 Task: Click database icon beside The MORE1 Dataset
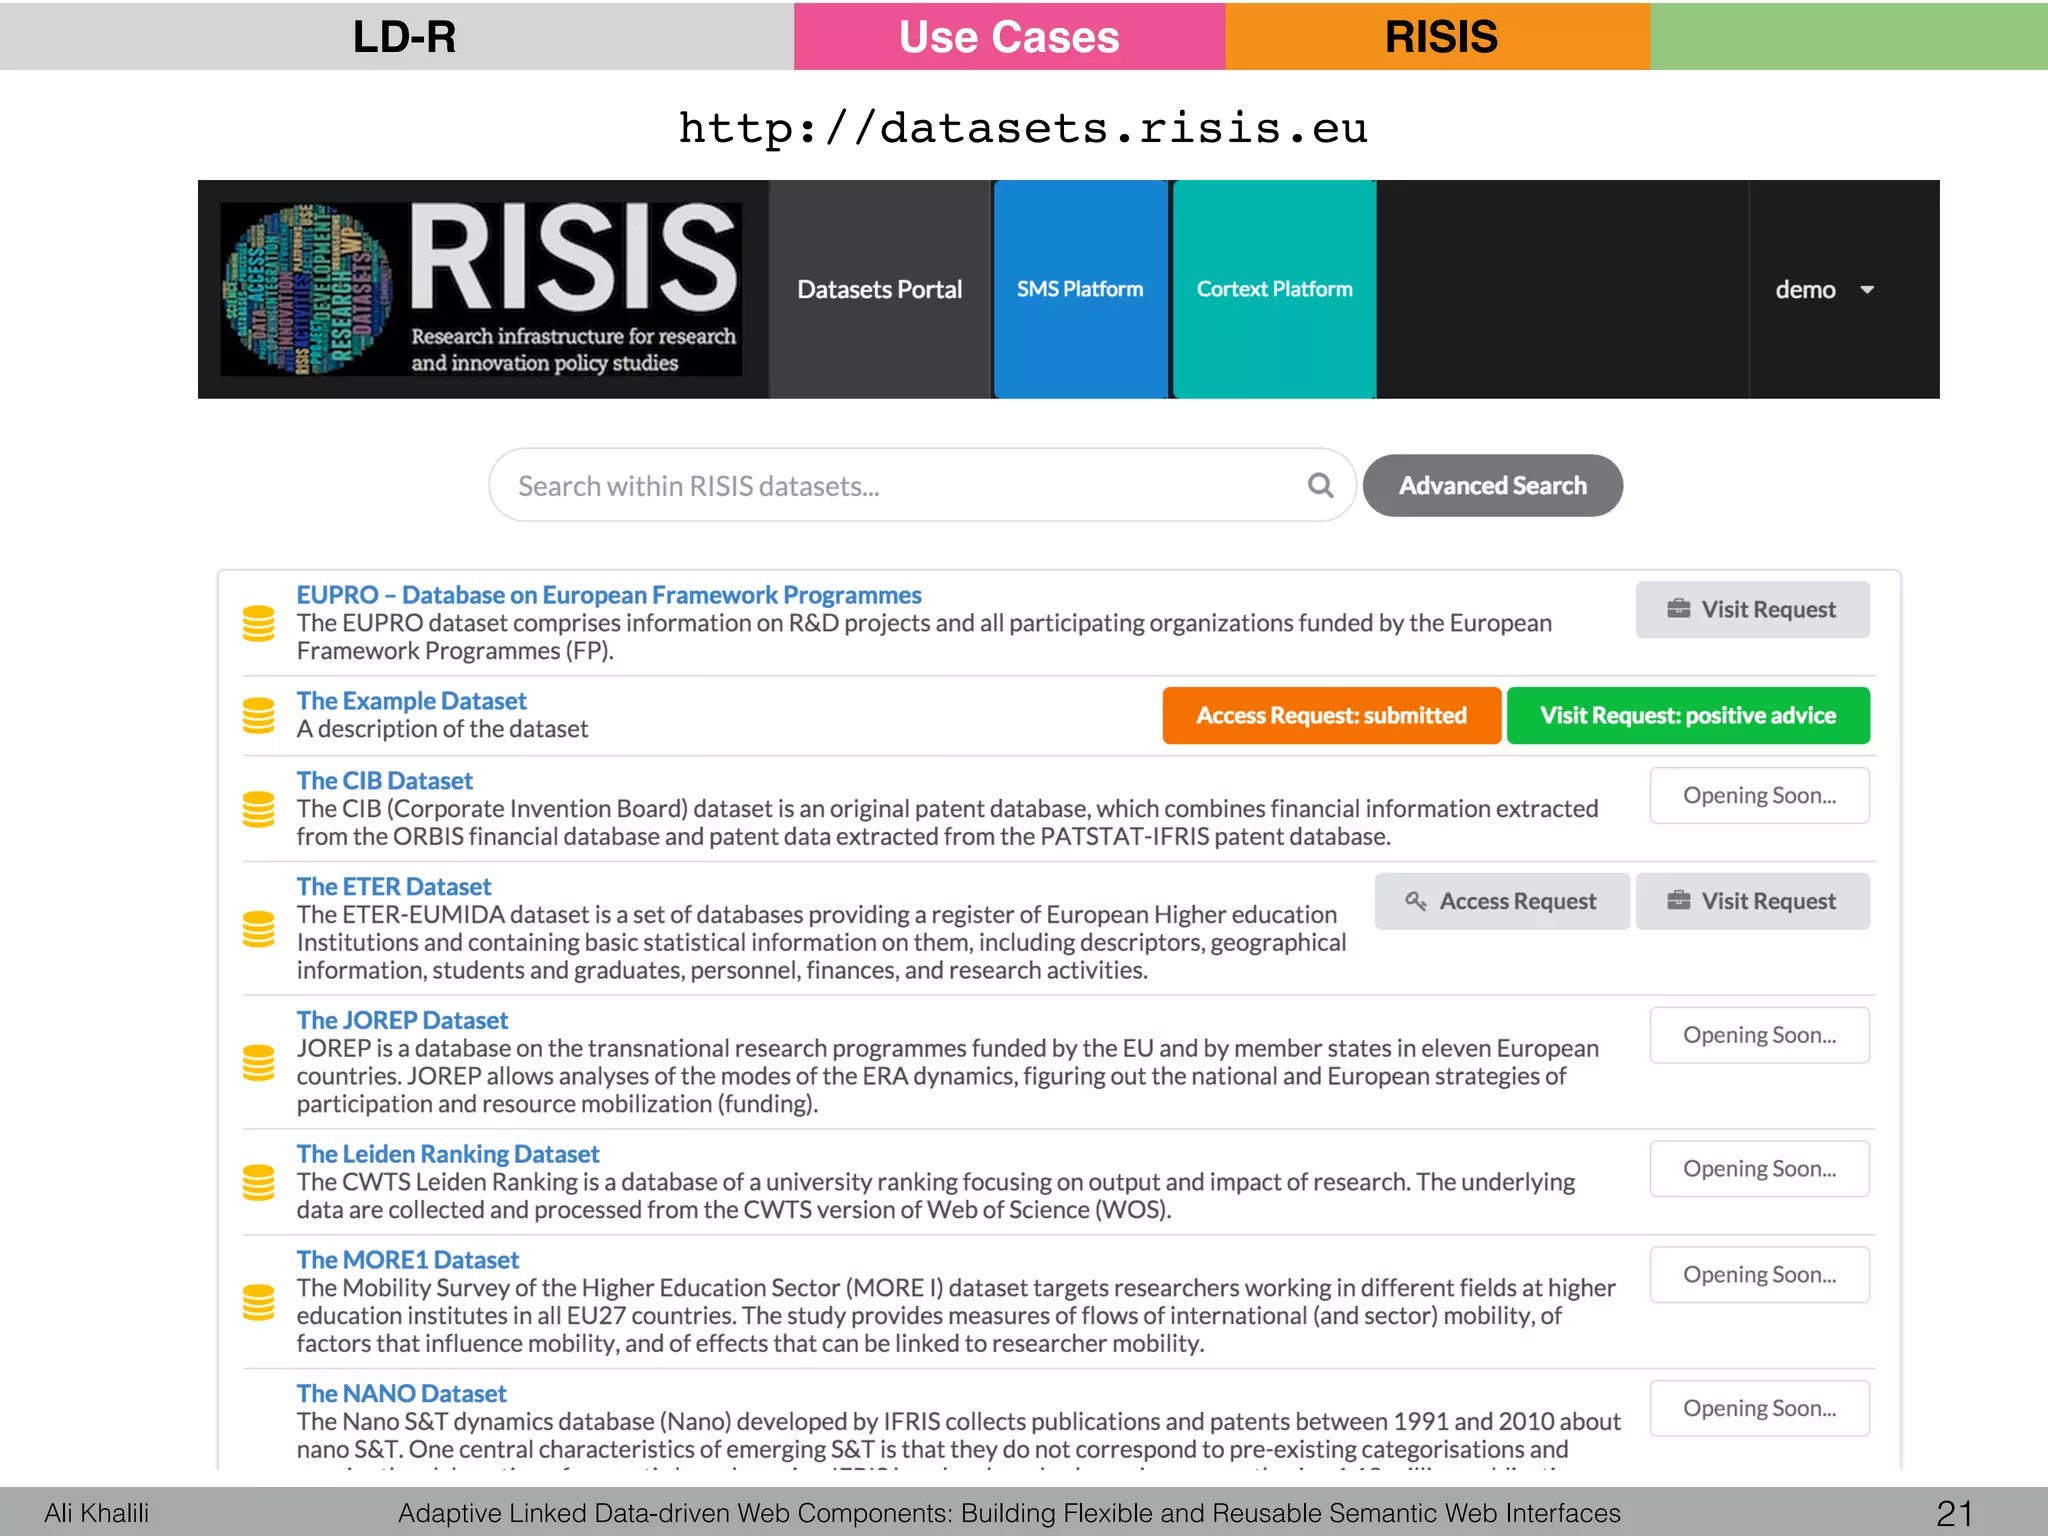[259, 1302]
